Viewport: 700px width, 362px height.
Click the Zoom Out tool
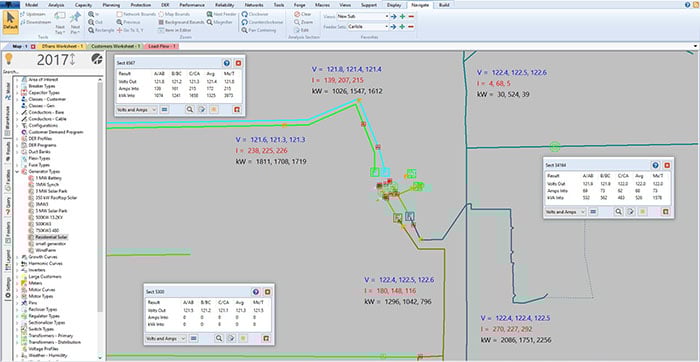pyautogui.click(x=95, y=22)
